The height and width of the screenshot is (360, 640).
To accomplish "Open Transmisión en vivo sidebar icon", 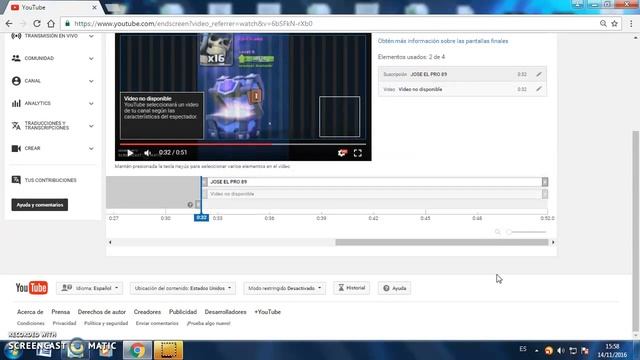I will pos(16,36).
